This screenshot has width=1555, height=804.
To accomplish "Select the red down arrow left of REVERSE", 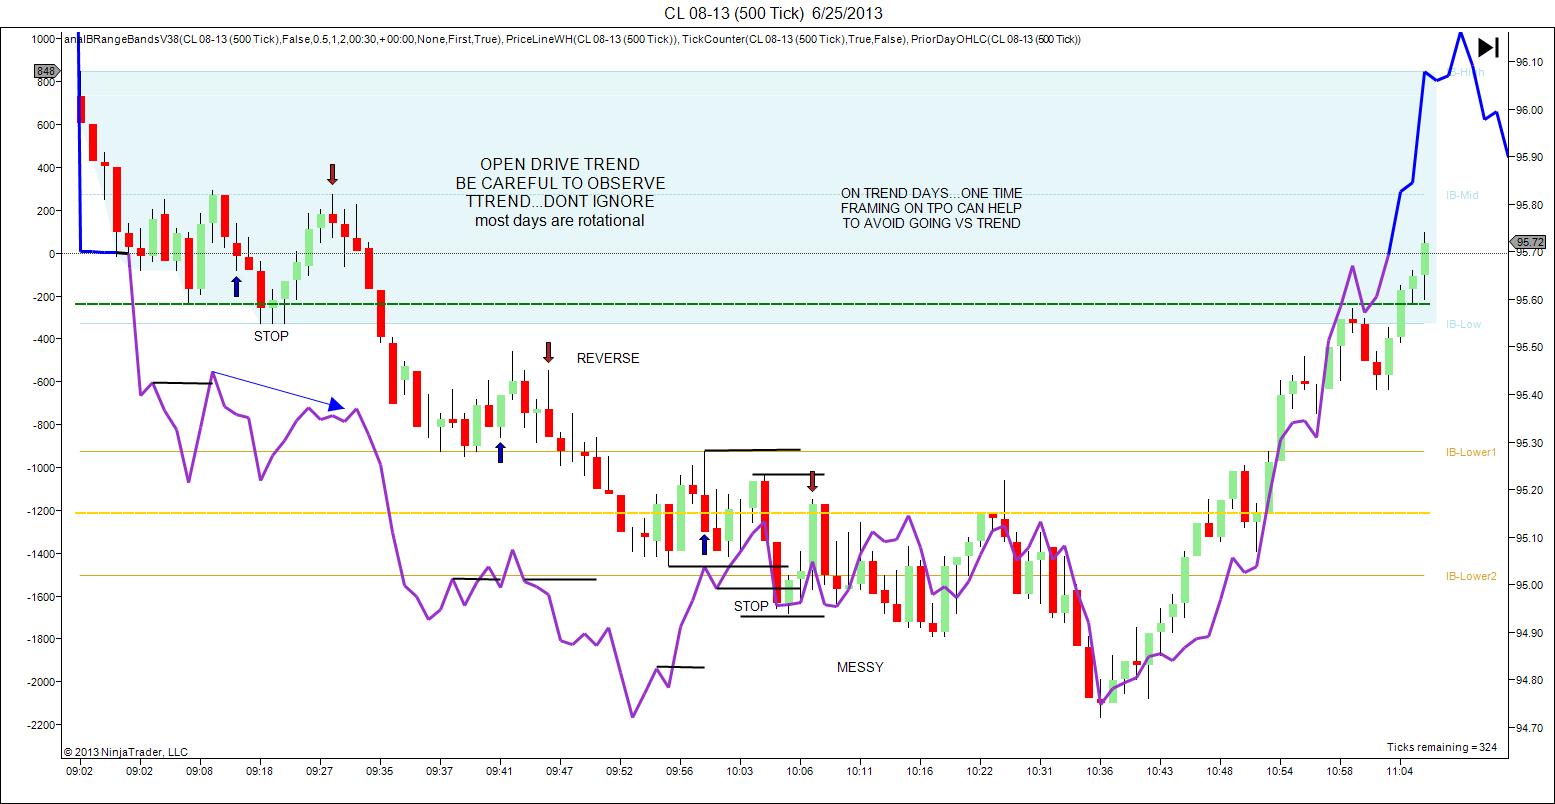I will [x=548, y=352].
